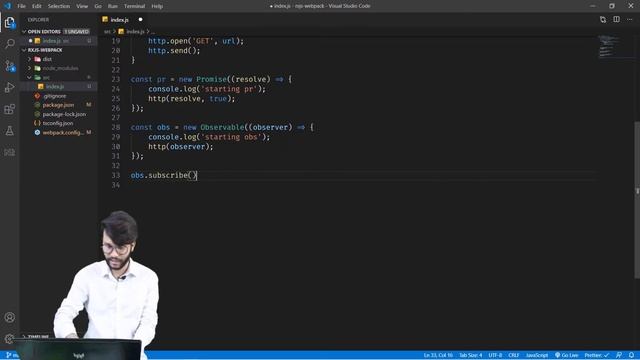The width and height of the screenshot is (640, 360).
Task: Open the package-lock.json file
Action: [64, 114]
